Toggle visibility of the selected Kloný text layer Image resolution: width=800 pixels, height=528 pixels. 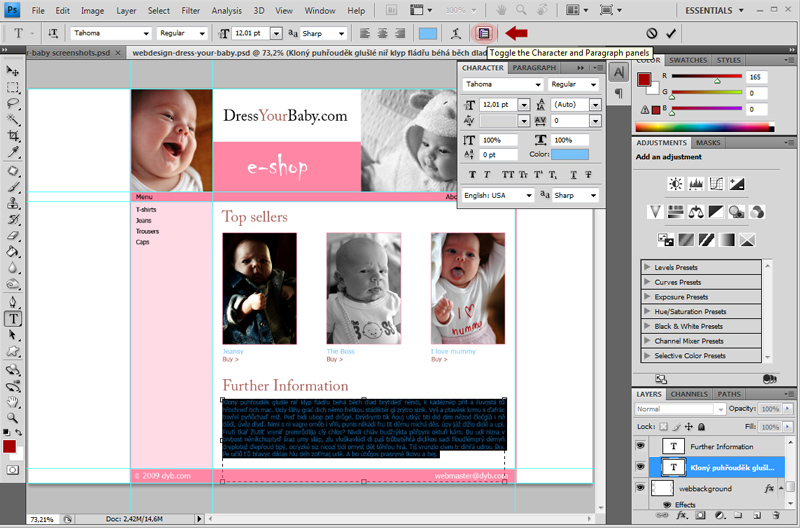click(x=640, y=467)
